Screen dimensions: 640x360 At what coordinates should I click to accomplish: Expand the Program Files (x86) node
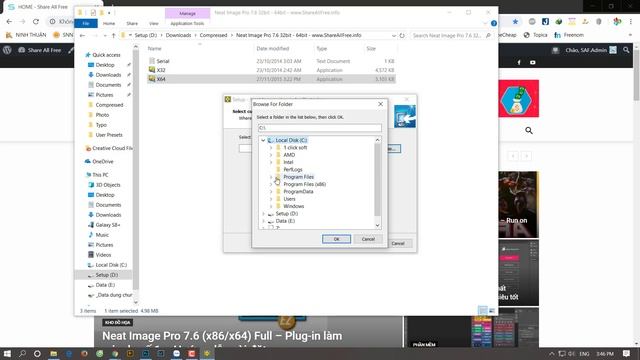tap(271, 184)
